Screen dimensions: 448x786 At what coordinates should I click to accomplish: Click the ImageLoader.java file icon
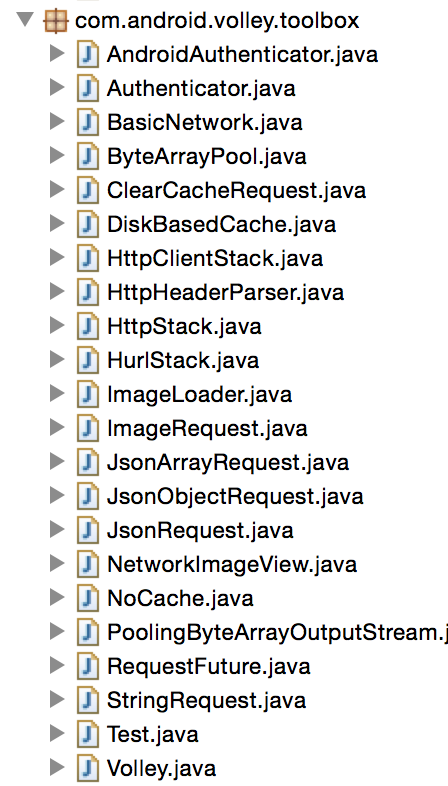pyautogui.click(x=88, y=396)
